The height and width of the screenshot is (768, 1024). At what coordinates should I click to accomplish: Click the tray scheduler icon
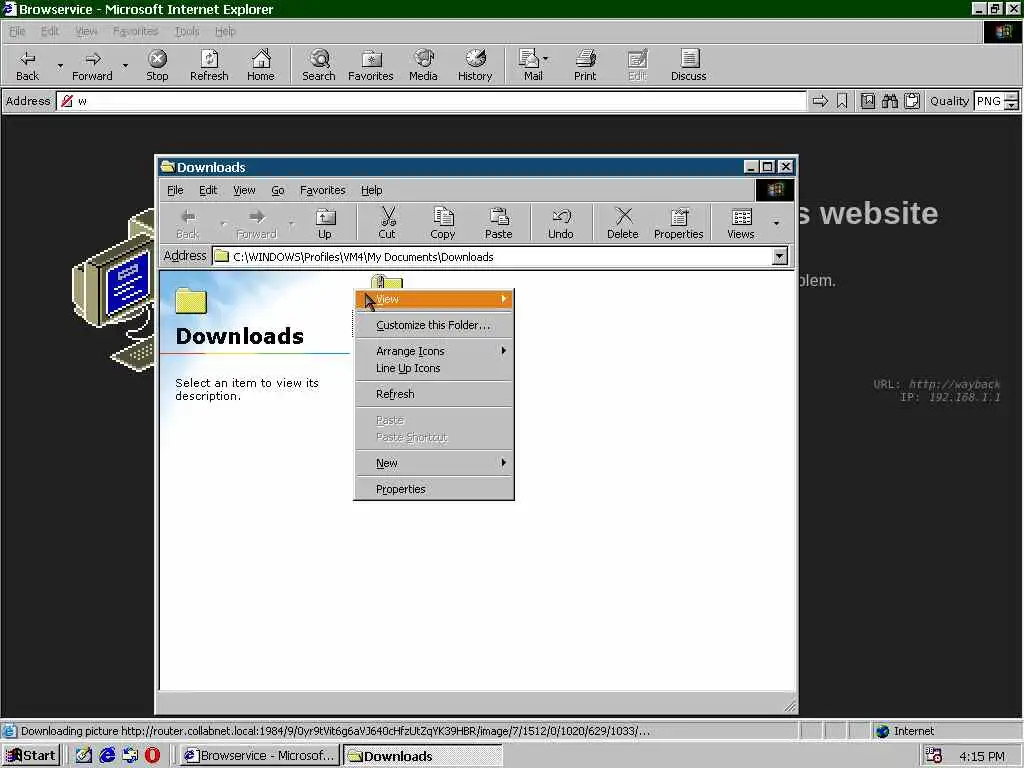click(934, 755)
